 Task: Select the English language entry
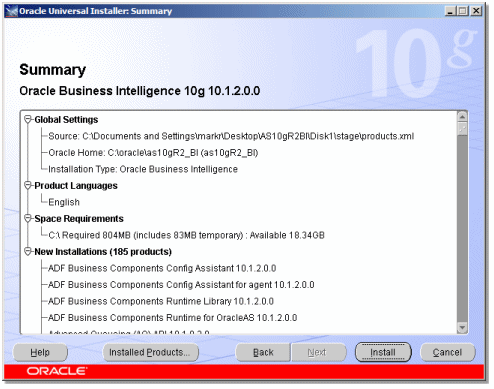click(64, 202)
